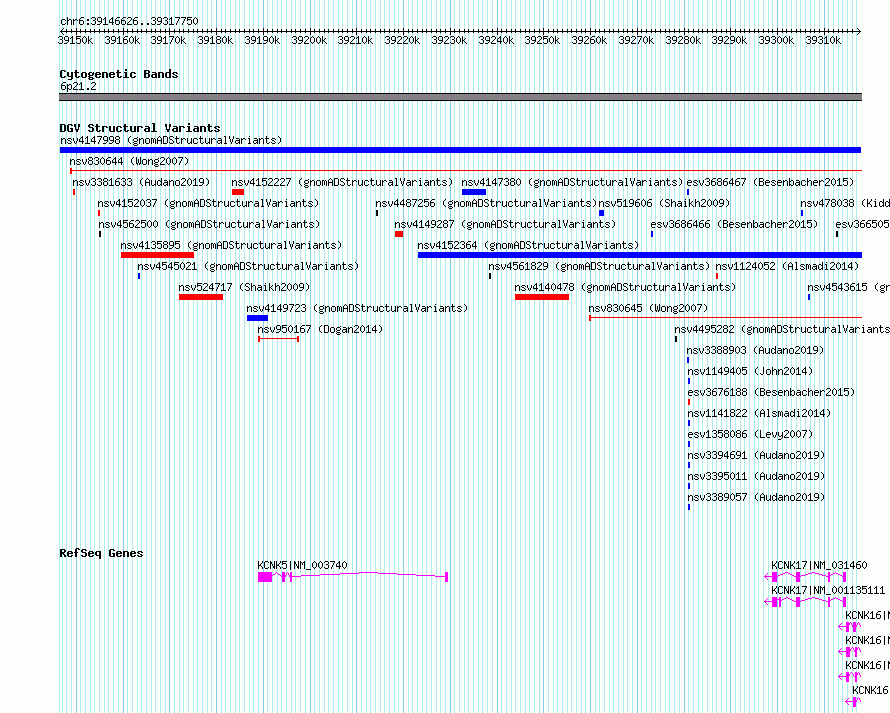Screen dimensions: 890x713
Task: Select nsv1141822 (Alsmadi2014) label
Action: tap(759, 413)
